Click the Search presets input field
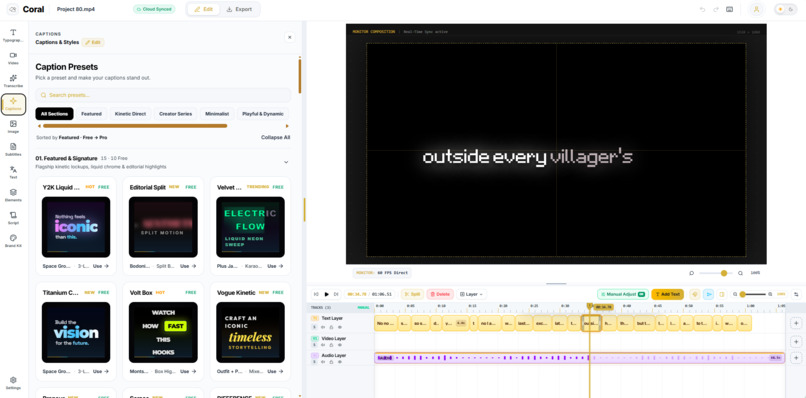This screenshot has width=806, height=398. [163, 95]
